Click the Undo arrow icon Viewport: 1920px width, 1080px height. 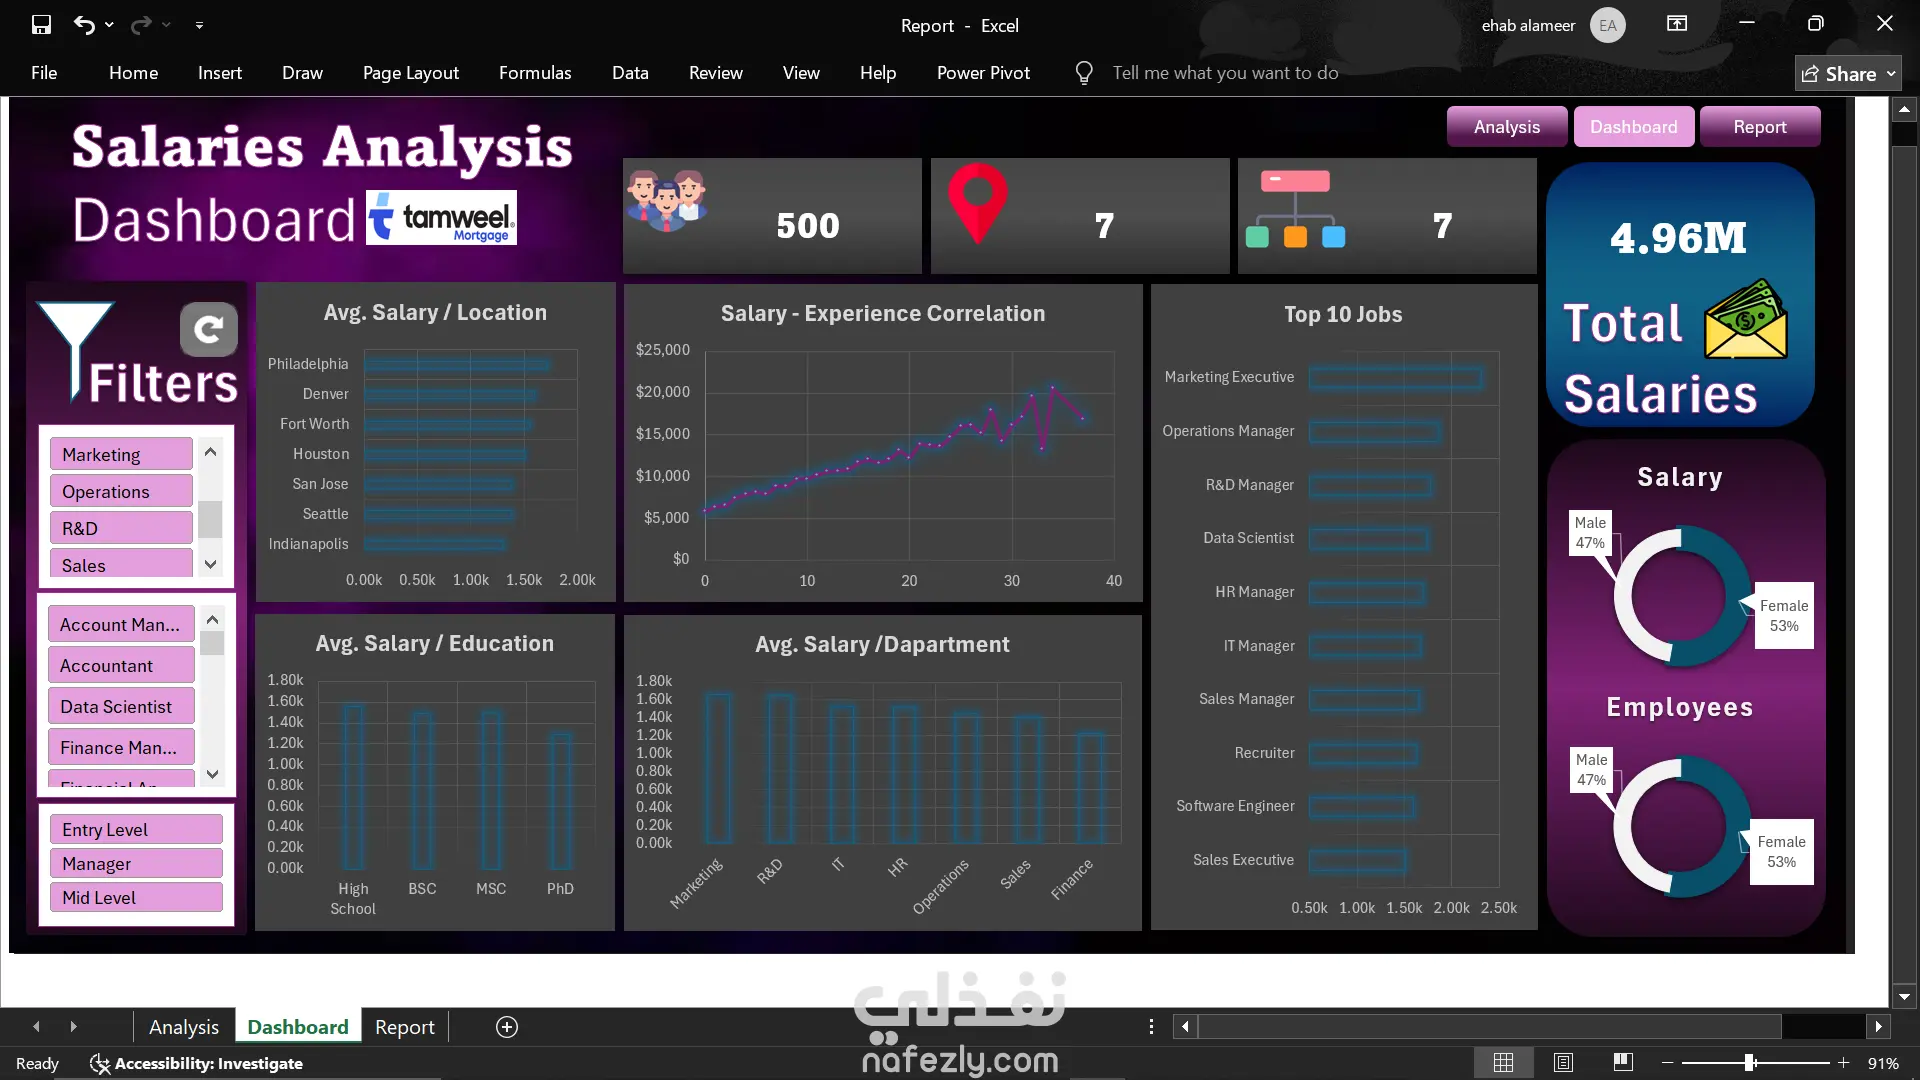[84, 25]
